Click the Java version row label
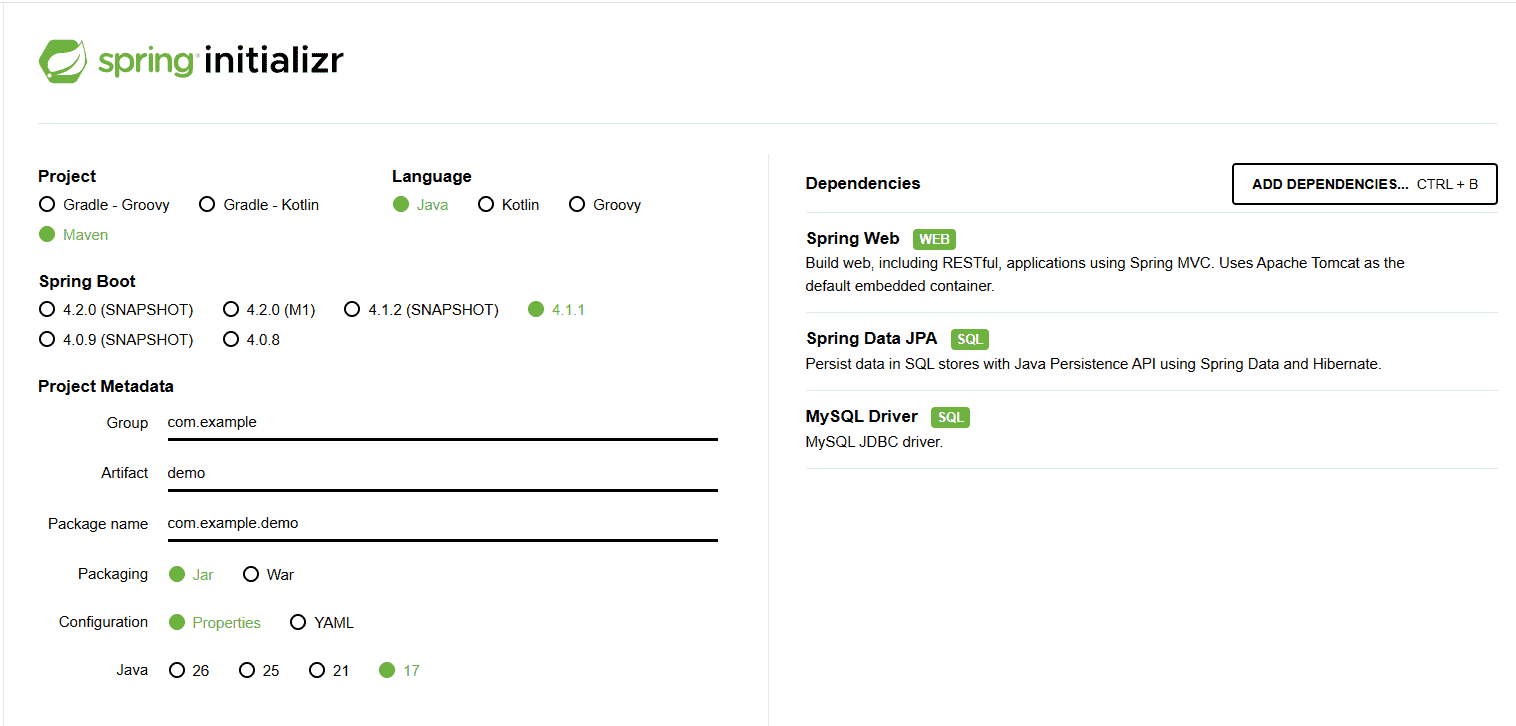1516x726 pixels. point(132,670)
